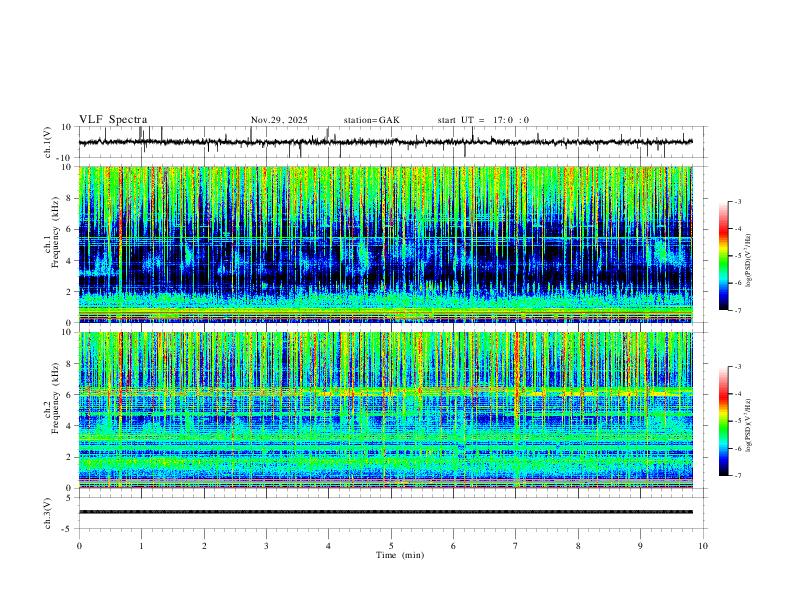
Task: Click the "VLF Spectra" title text
Action: [x=113, y=120]
